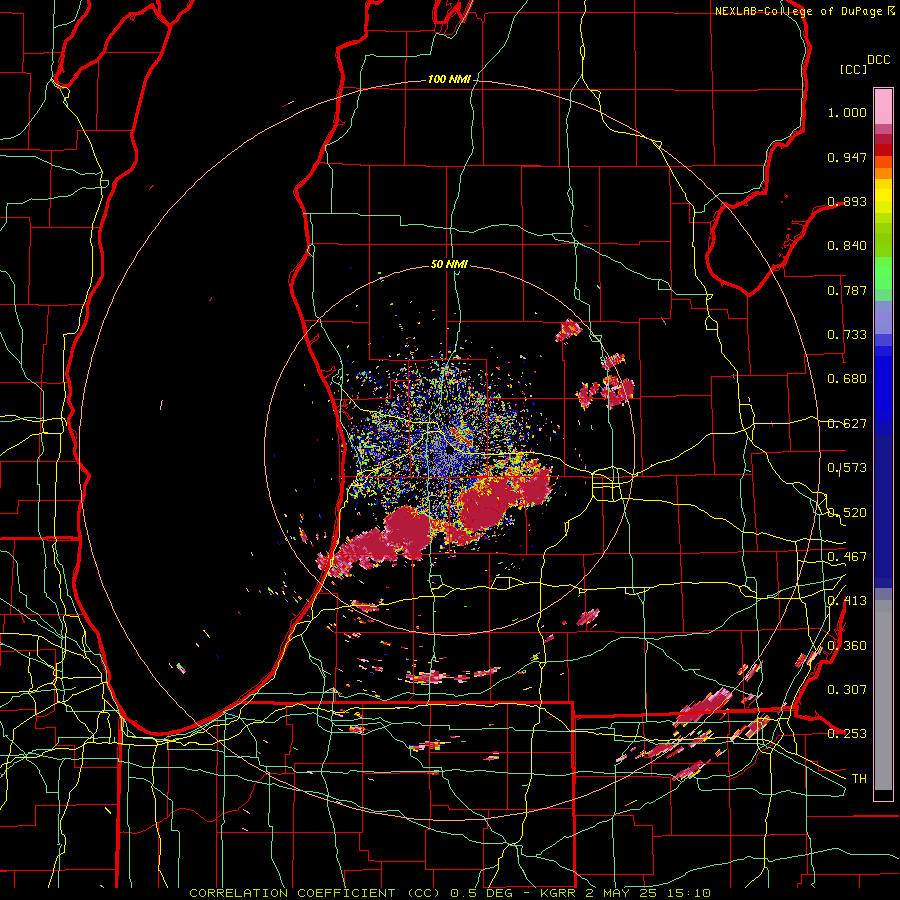
Task: Click the 0.947 scale value
Action: pyautogui.click(x=847, y=157)
